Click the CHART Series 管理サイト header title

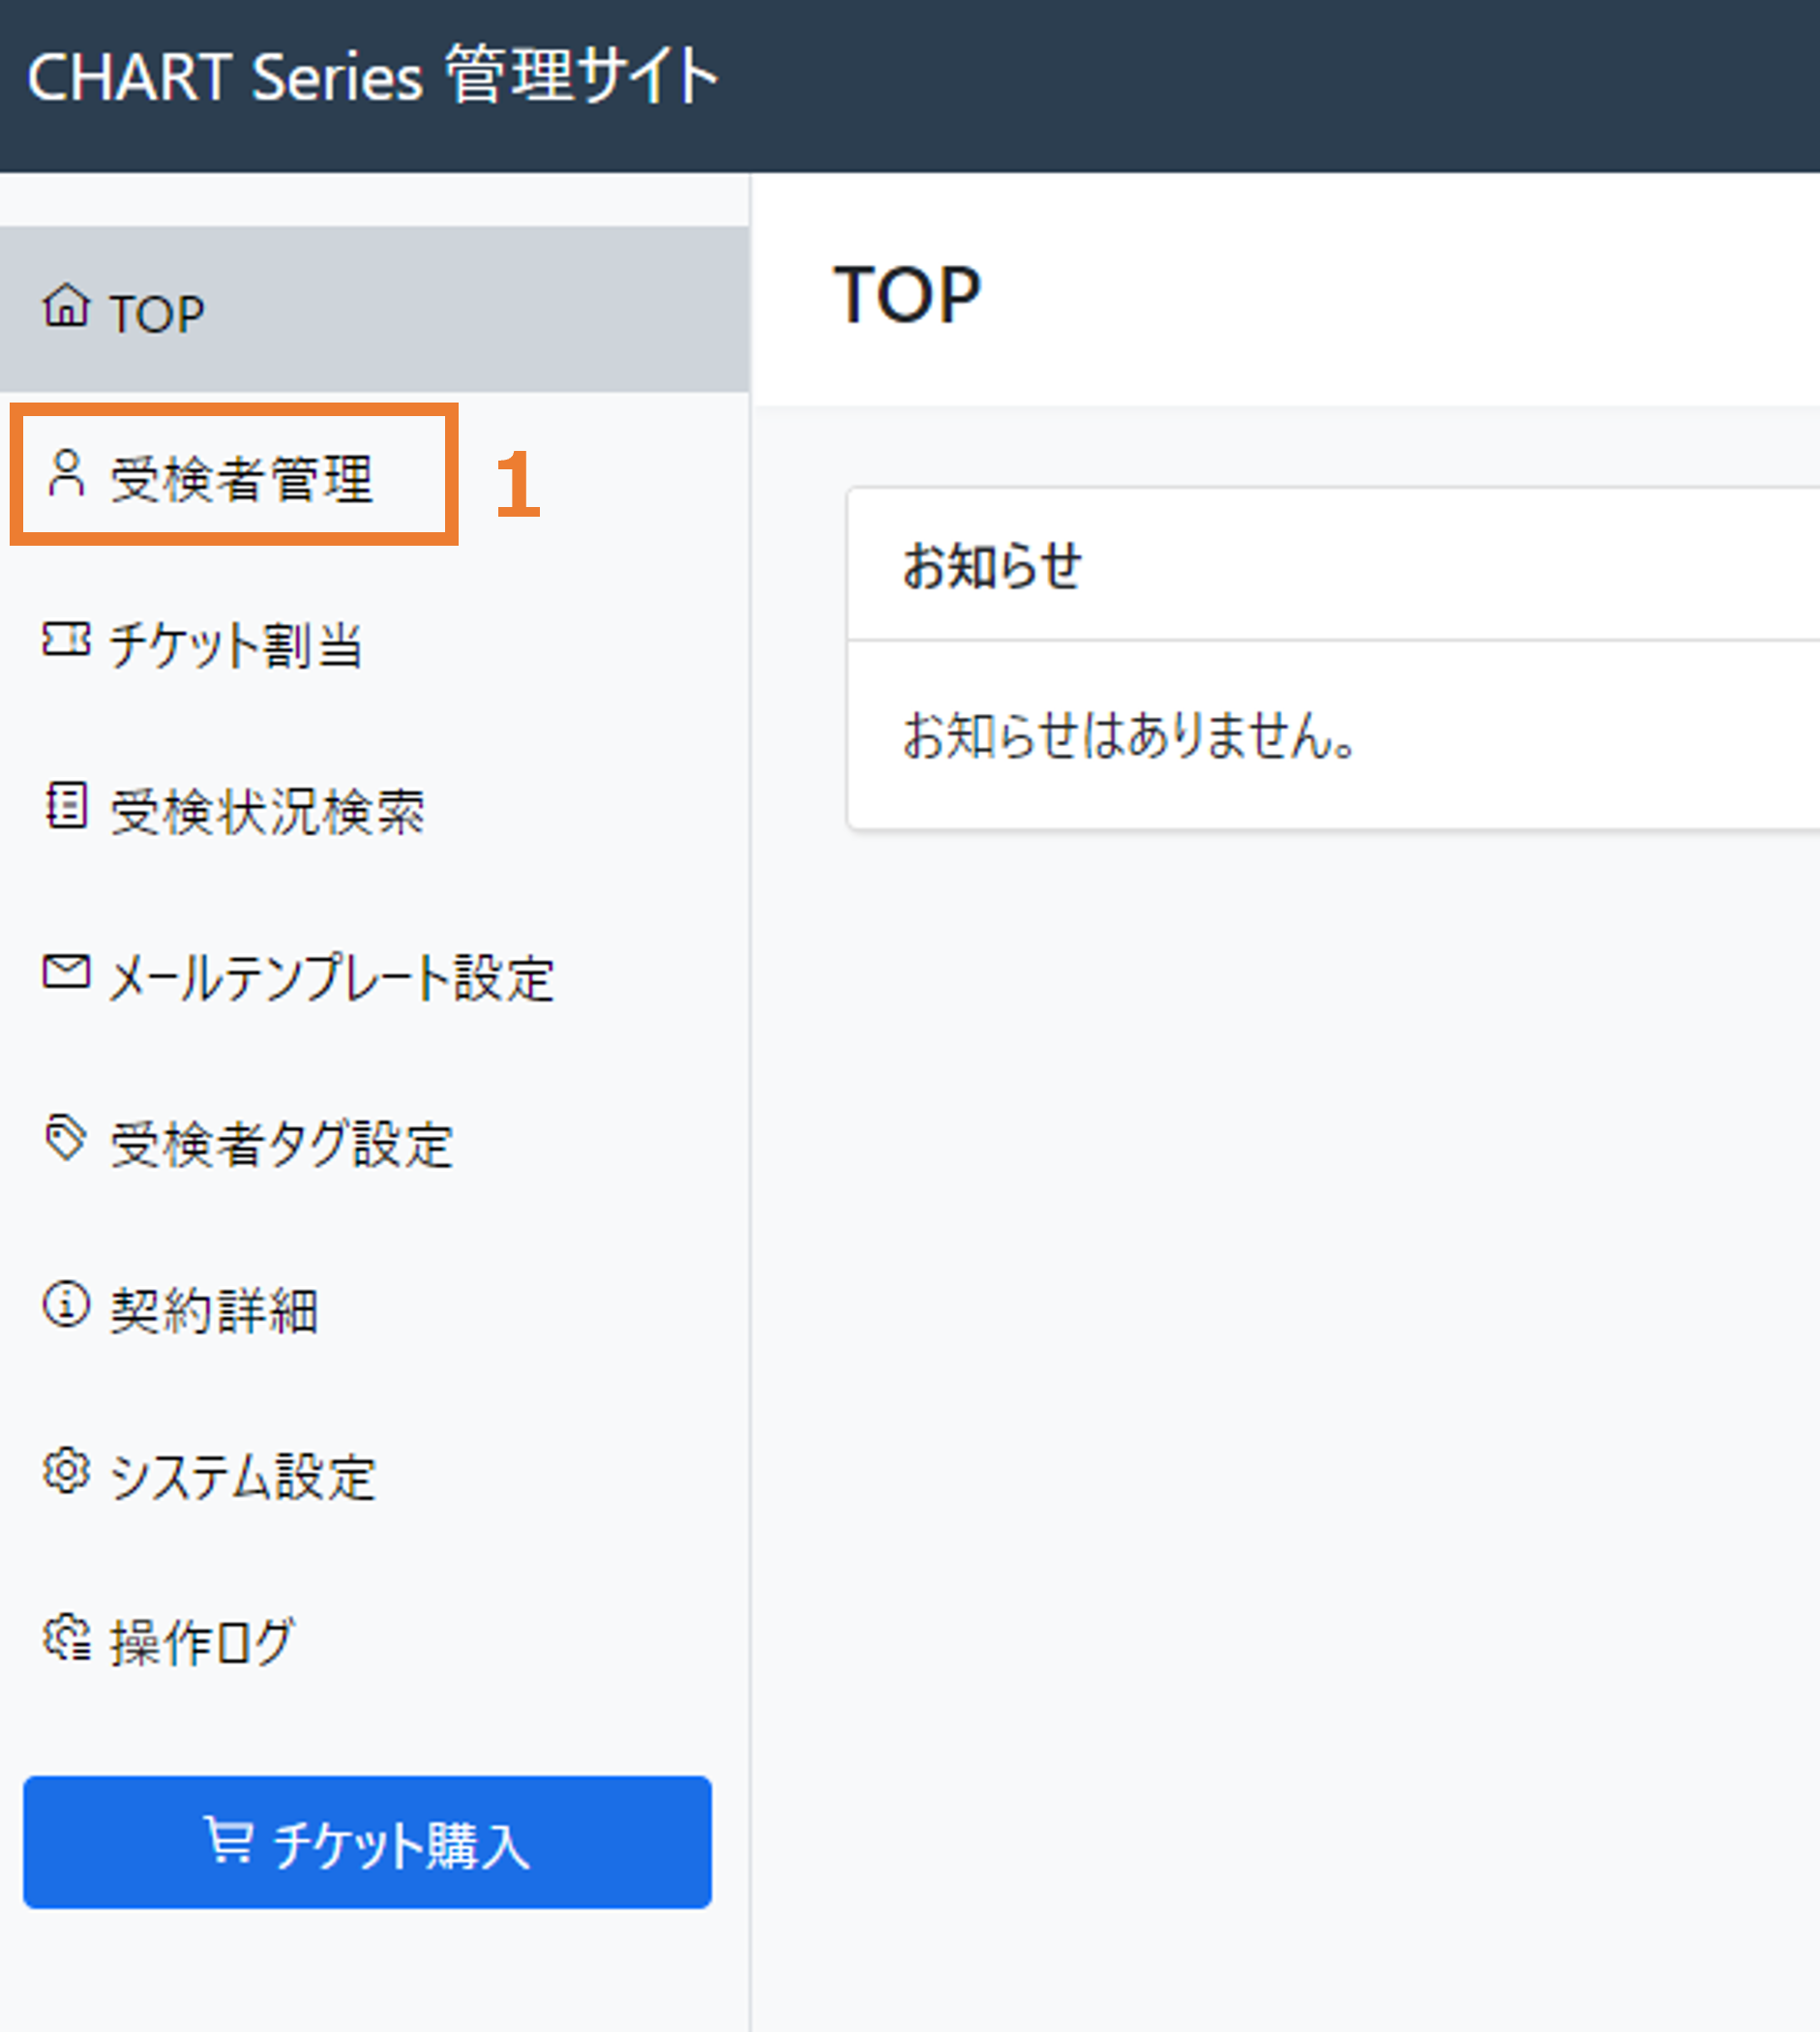(x=372, y=77)
